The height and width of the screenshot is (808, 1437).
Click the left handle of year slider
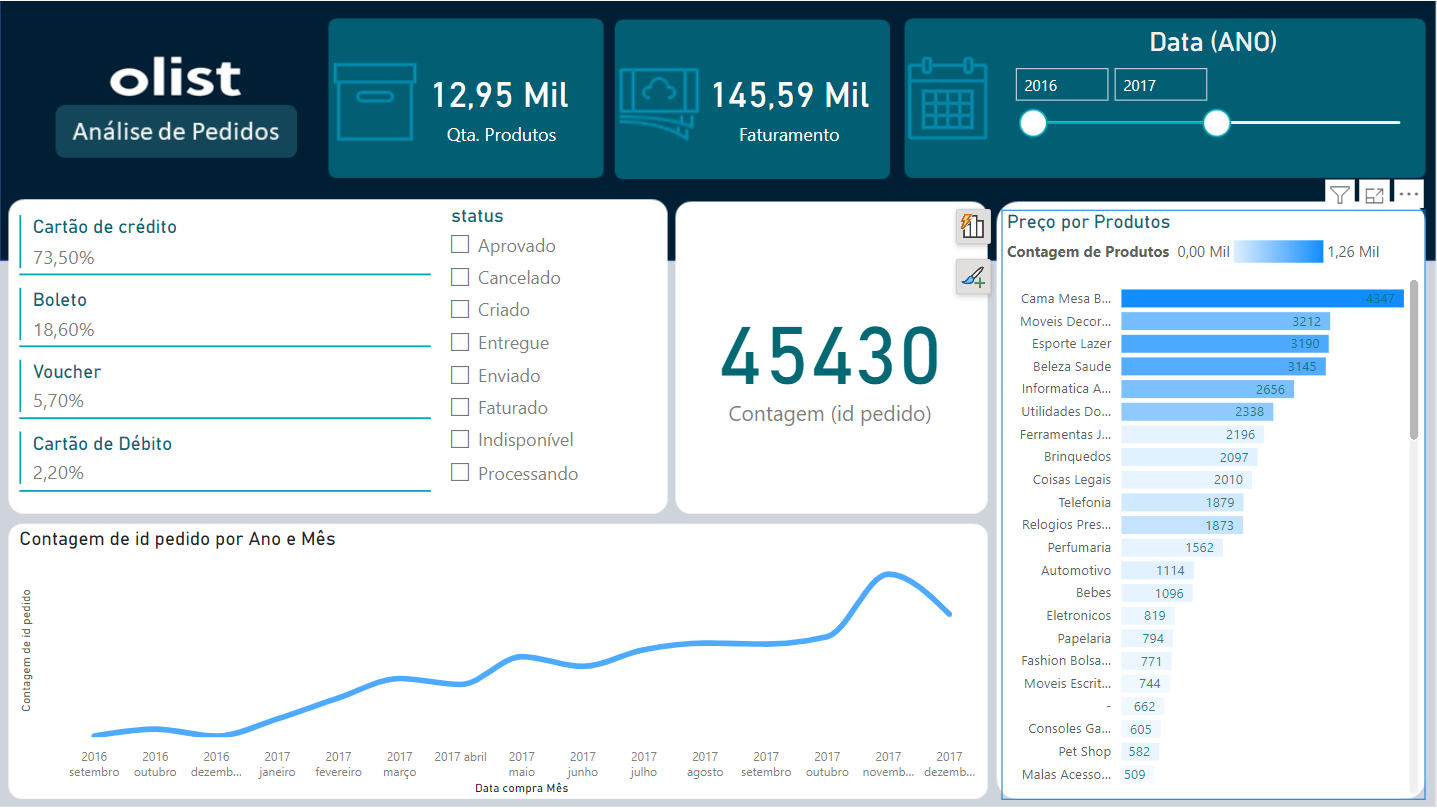(1033, 123)
